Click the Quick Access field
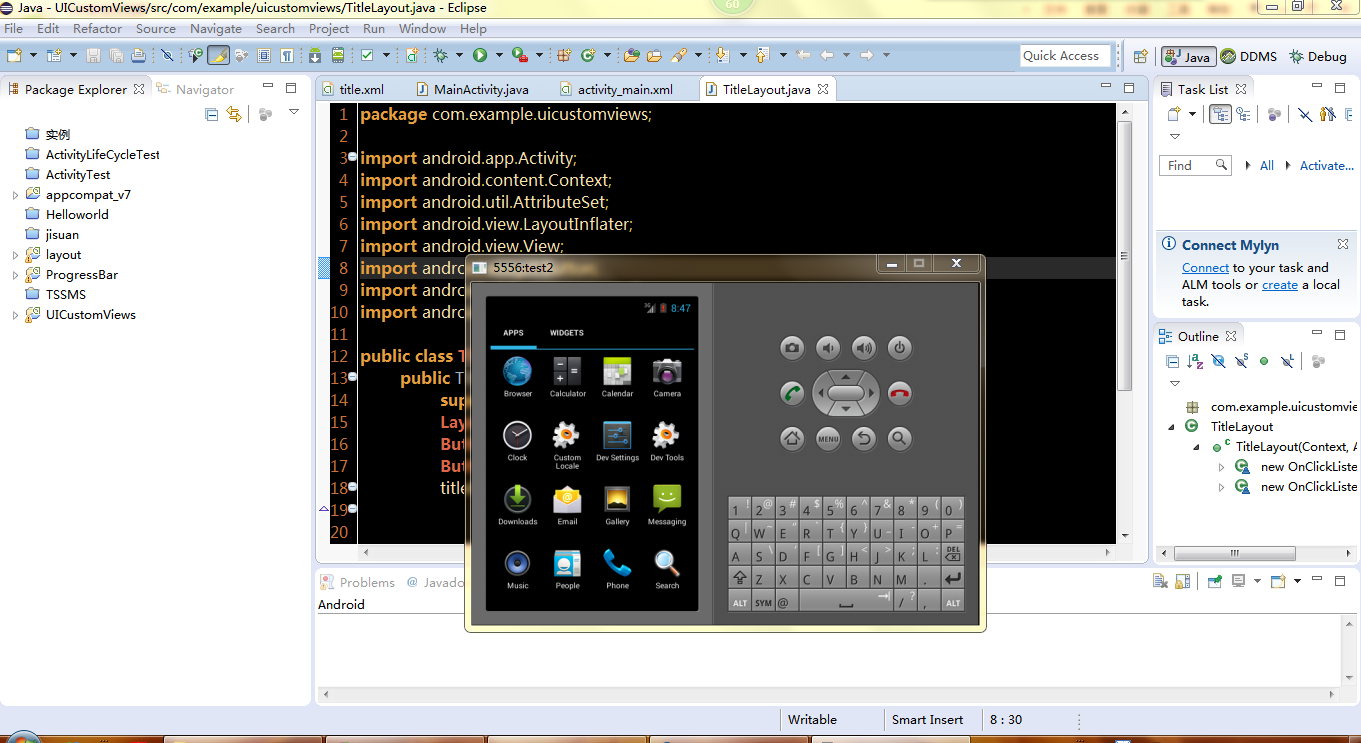This screenshot has height=743, width=1361. [x=1064, y=56]
